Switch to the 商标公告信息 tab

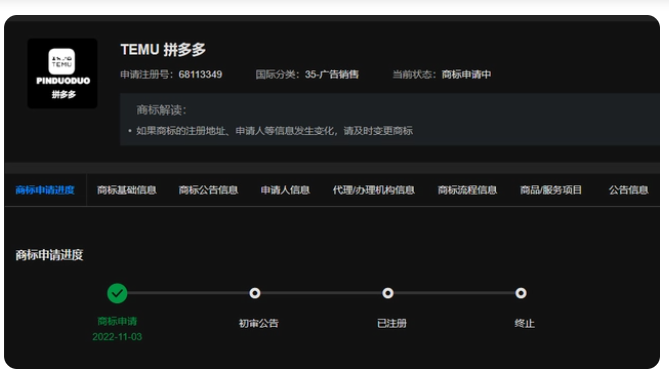pyautogui.click(x=208, y=190)
